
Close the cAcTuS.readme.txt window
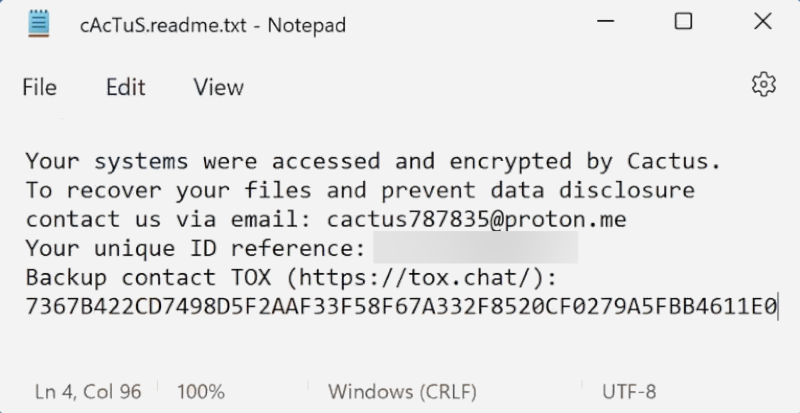tap(763, 21)
